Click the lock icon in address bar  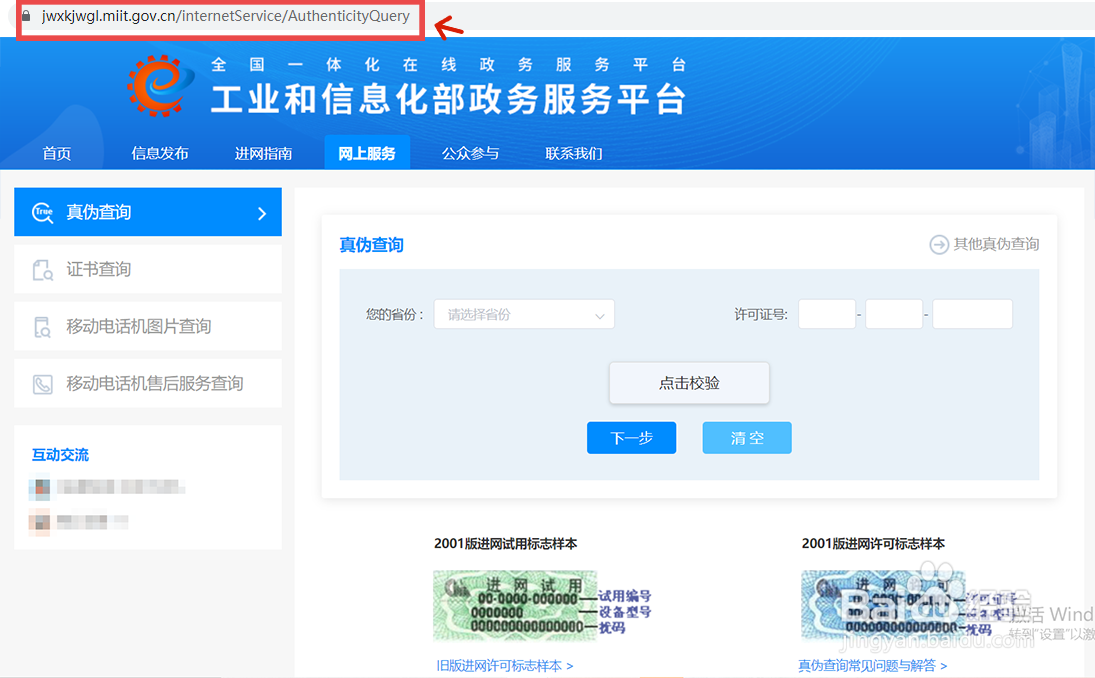(x=26, y=15)
